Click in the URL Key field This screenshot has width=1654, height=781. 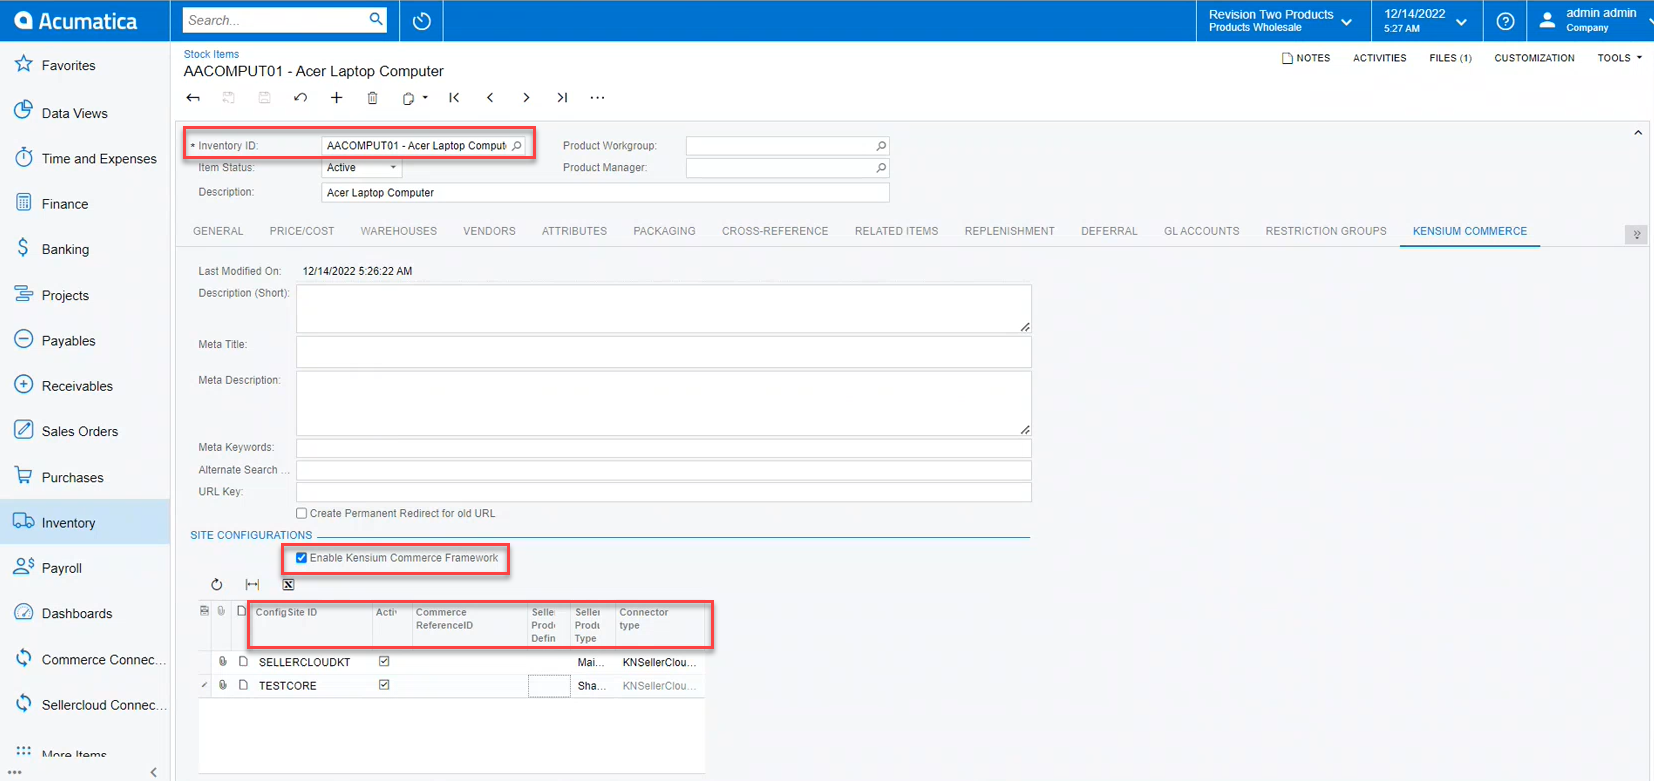coord(663,492)
